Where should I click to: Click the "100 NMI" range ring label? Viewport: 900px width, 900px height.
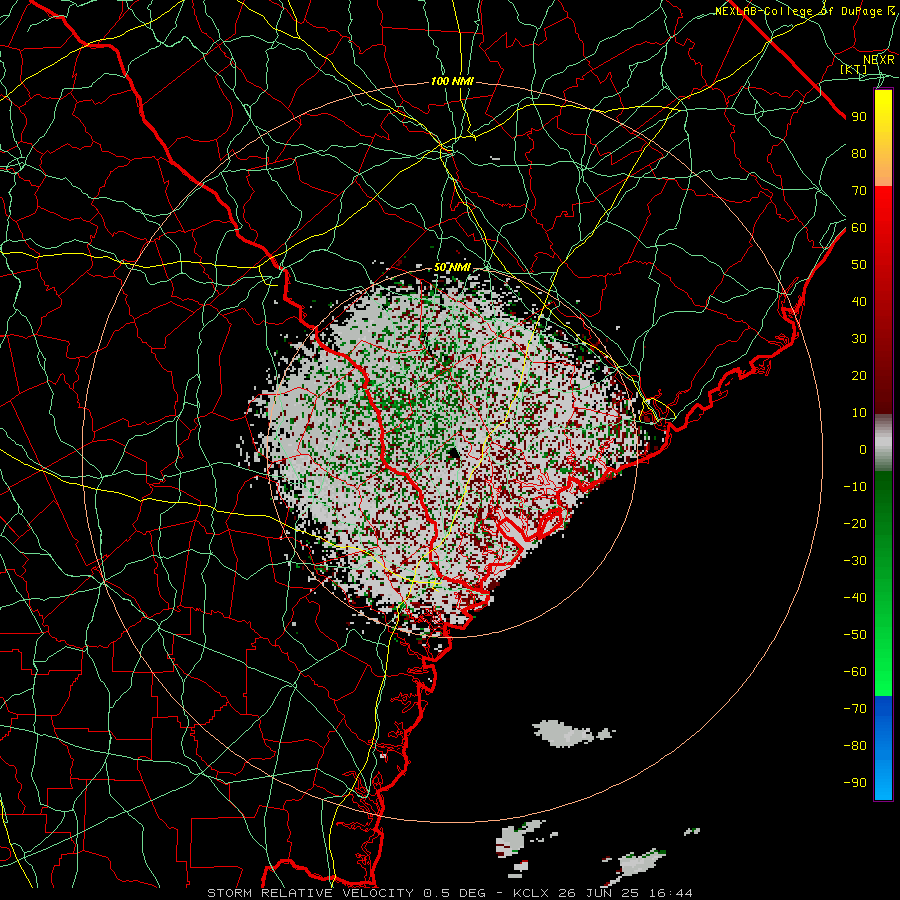pyautogui.click(x=452, y=82)
